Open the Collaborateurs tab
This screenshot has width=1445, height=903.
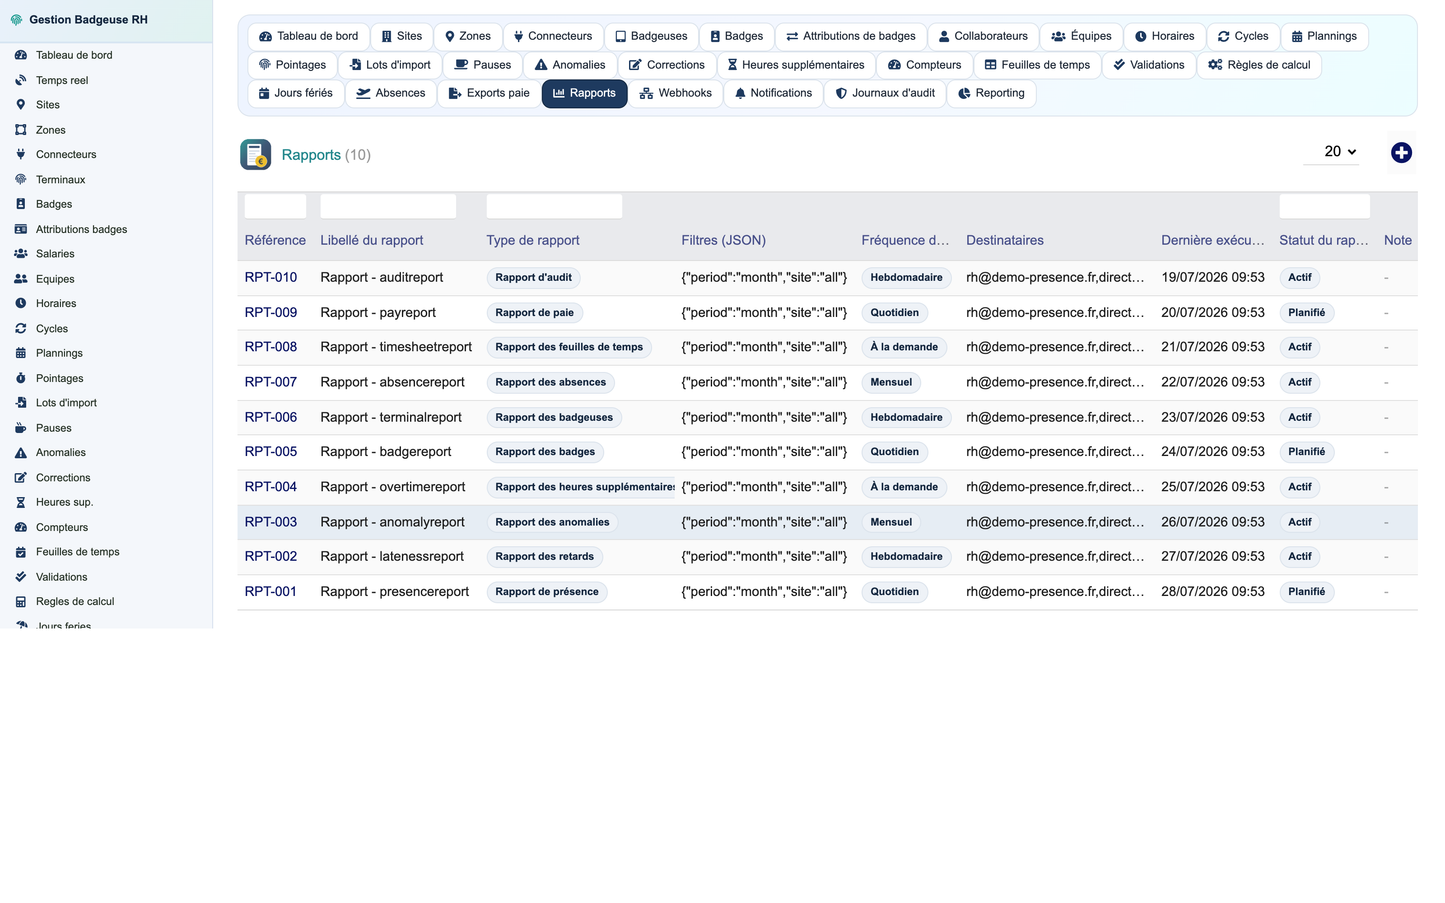[983, 36]
